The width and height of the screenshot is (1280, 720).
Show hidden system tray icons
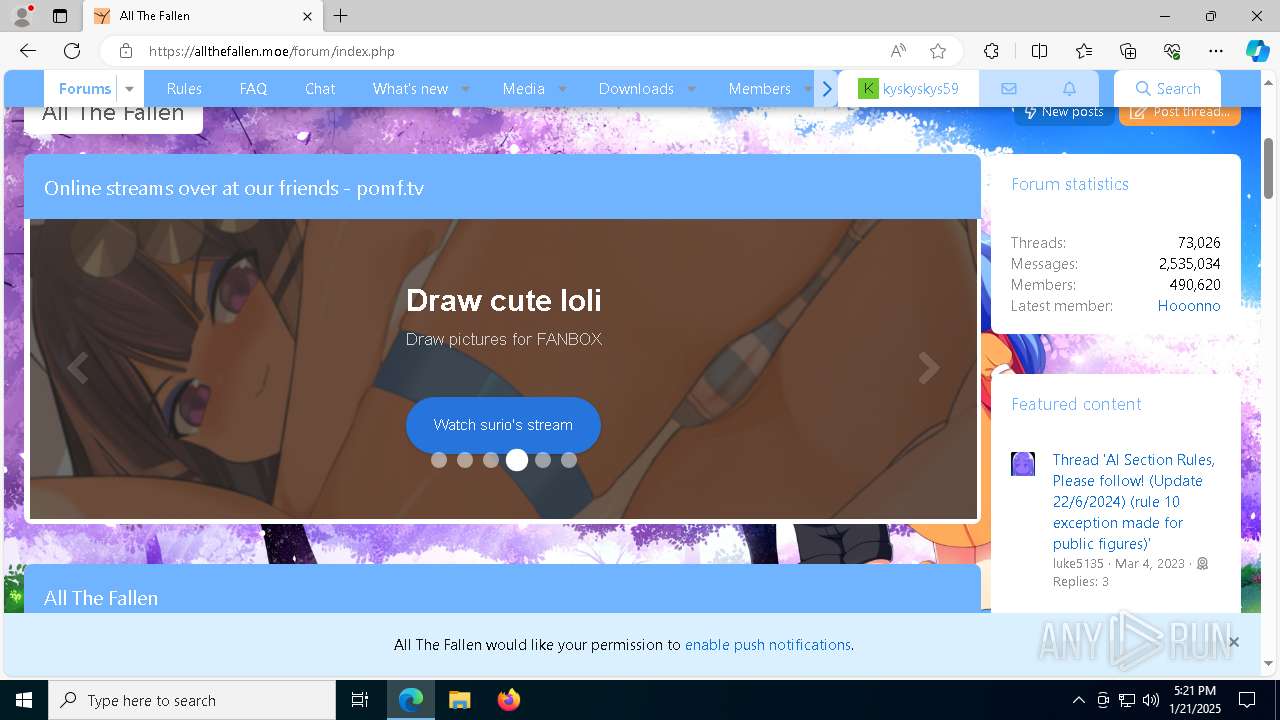(x=1078, y=700)
